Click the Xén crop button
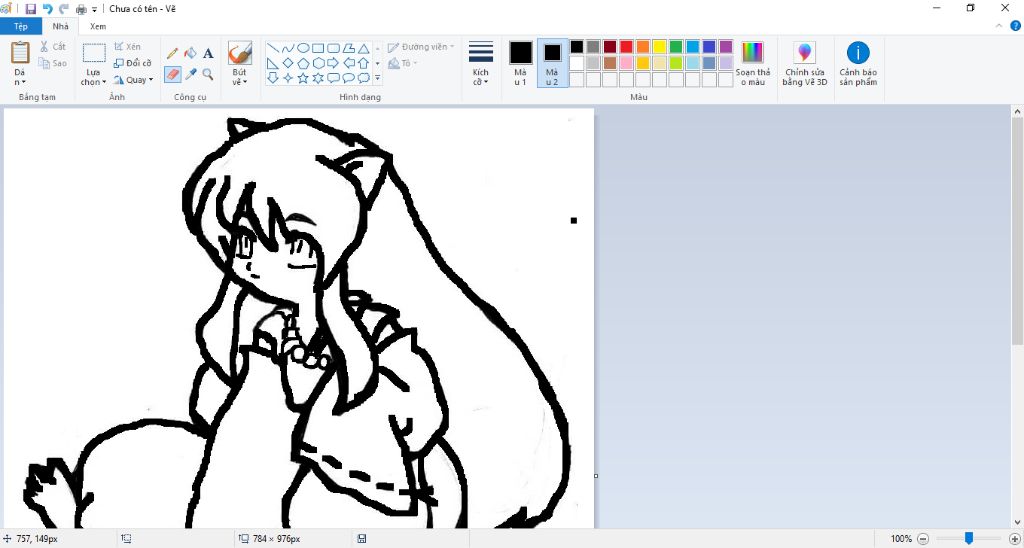This screenshot has height=548, width=1024. [128, 47]
